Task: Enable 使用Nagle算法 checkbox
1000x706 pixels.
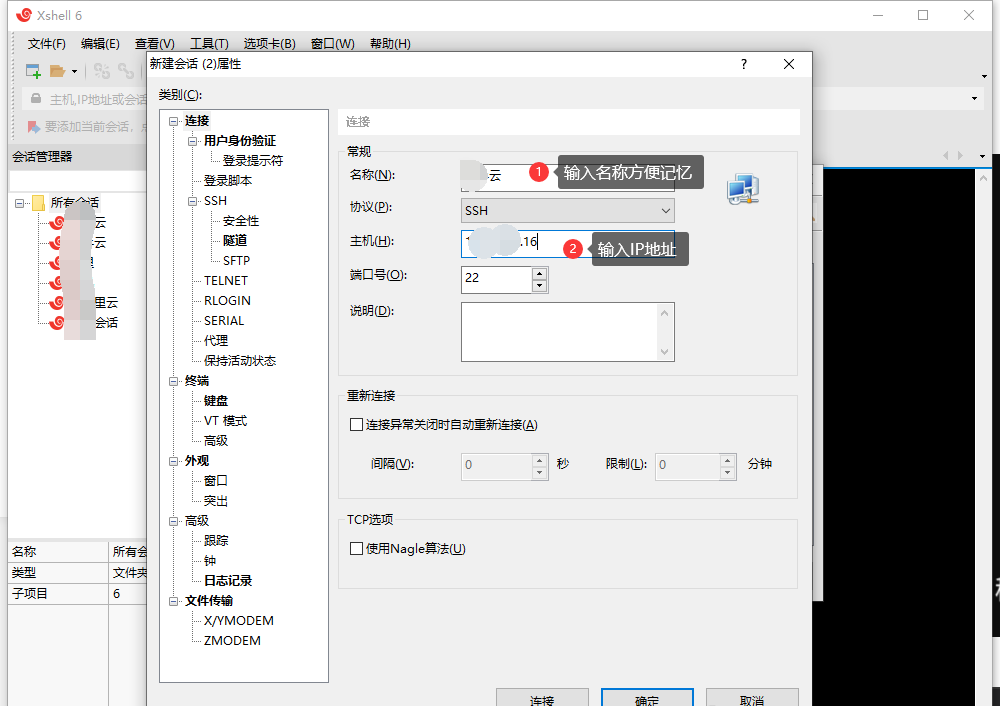Action: [357, 548]
